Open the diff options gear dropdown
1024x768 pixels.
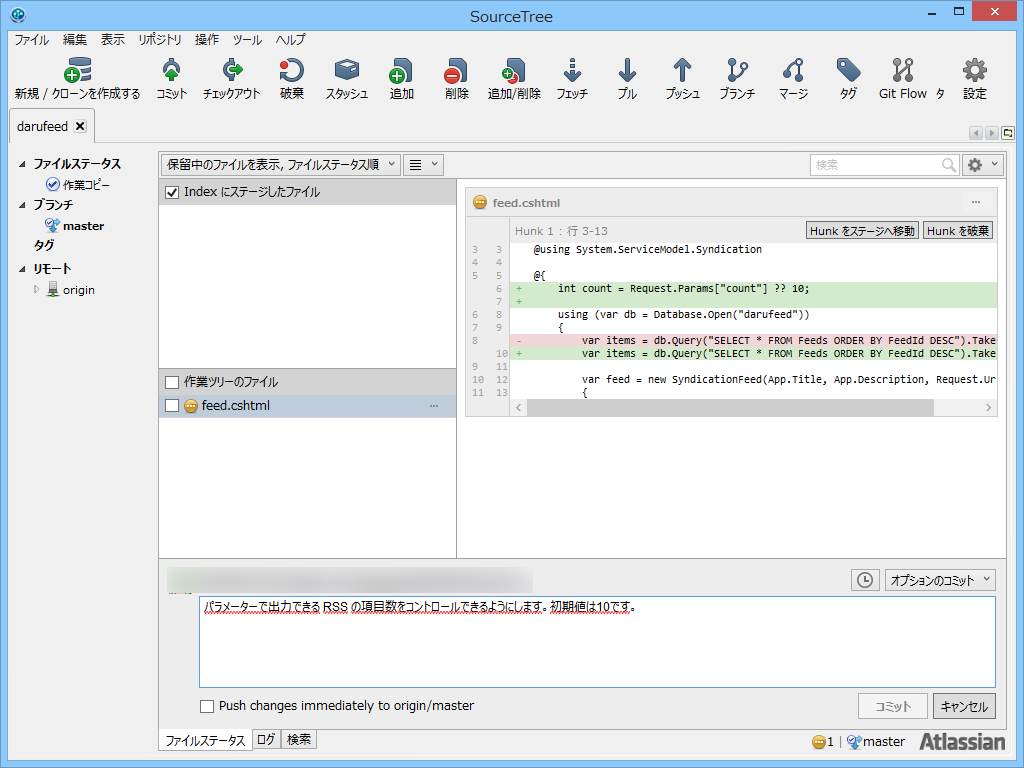[x=982, y=165]
